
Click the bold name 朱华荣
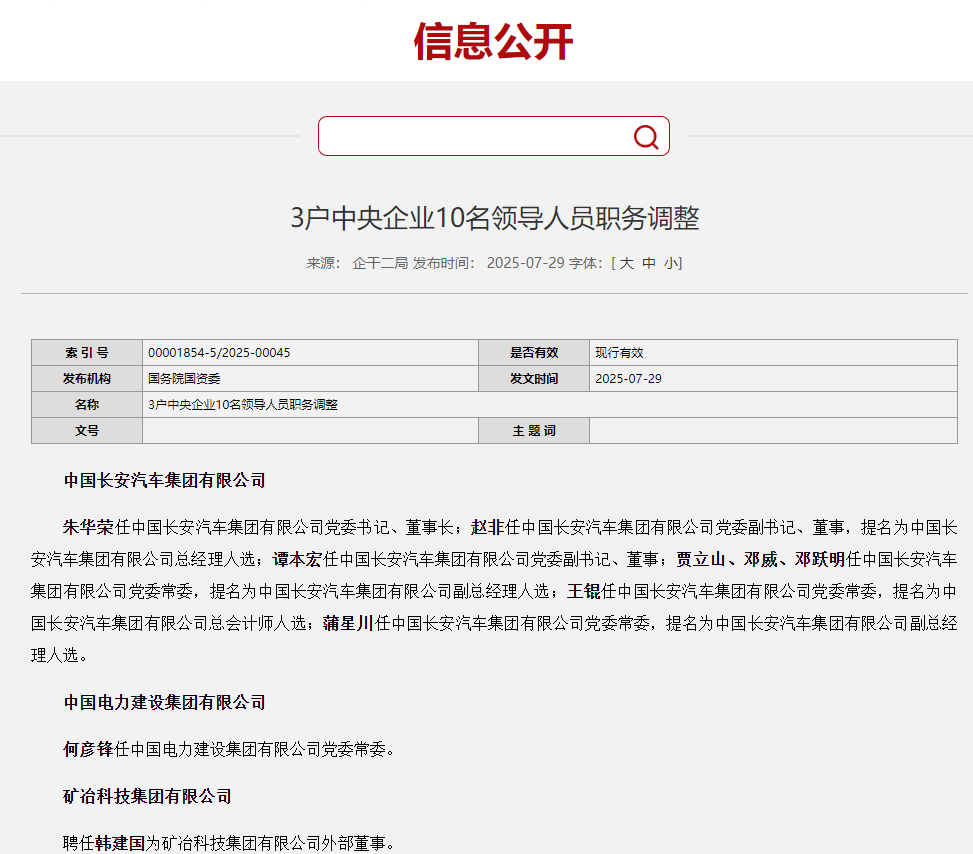click(87, 528)
